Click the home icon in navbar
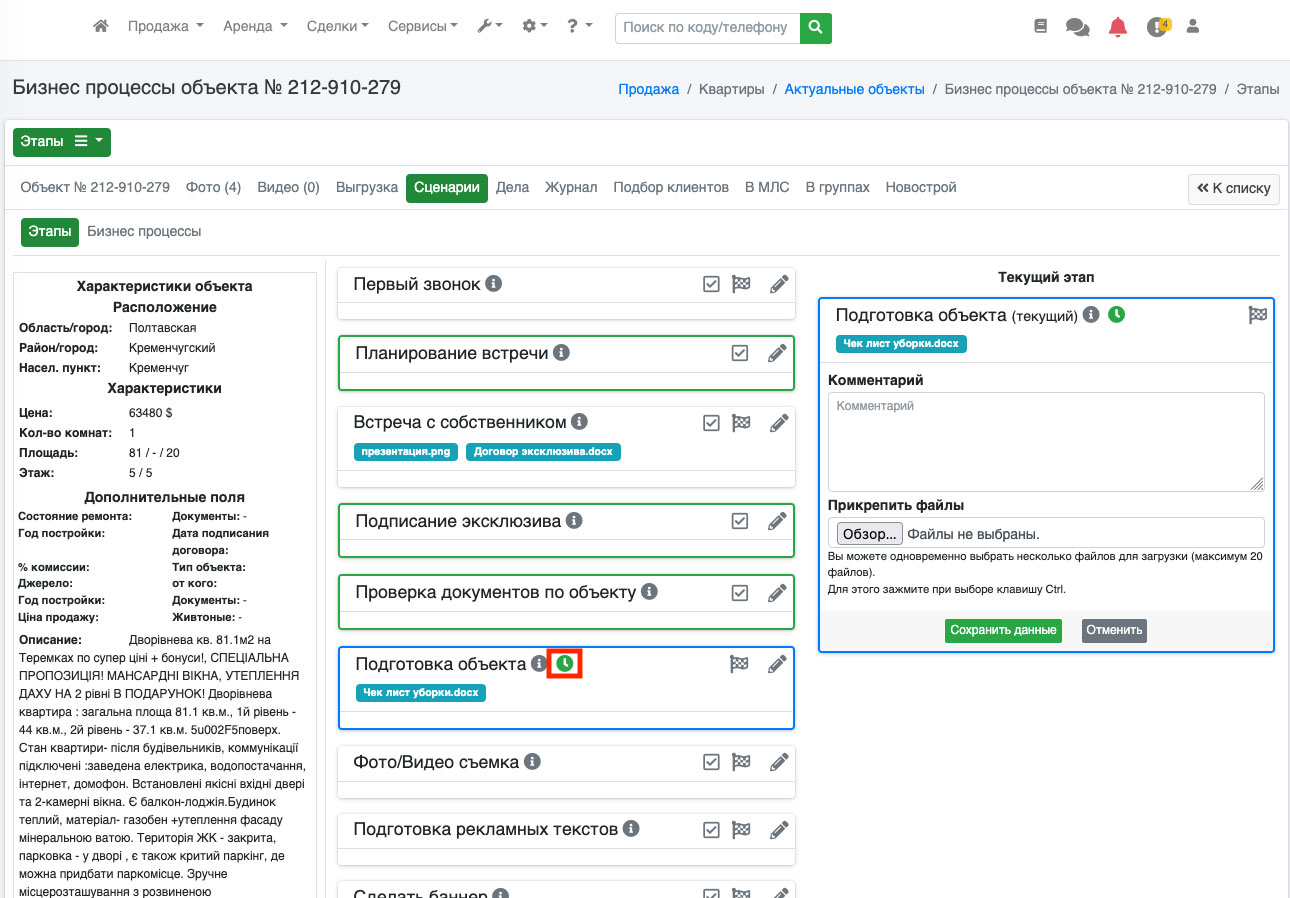Image resolution: width=1290 pixels, height=898 pixels. (x=100, y=27)
